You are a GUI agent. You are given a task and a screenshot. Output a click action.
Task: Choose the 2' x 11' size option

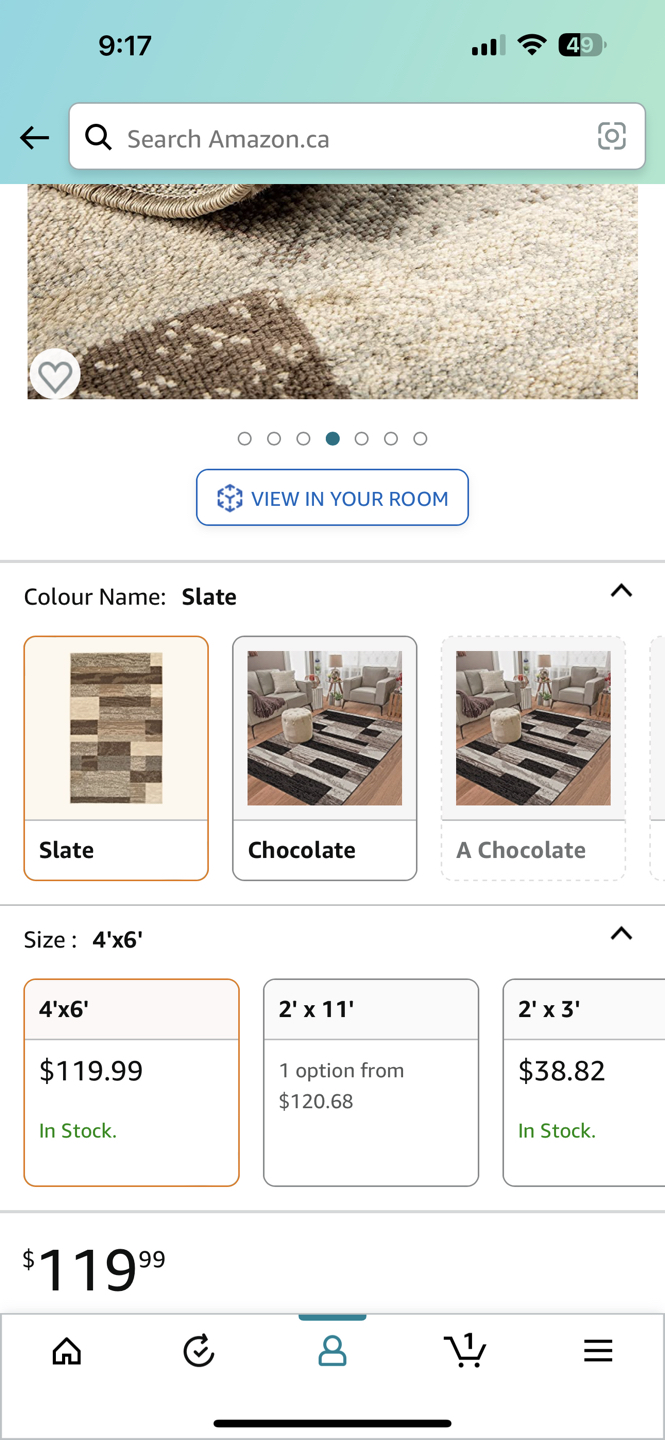click(370, 1082)
